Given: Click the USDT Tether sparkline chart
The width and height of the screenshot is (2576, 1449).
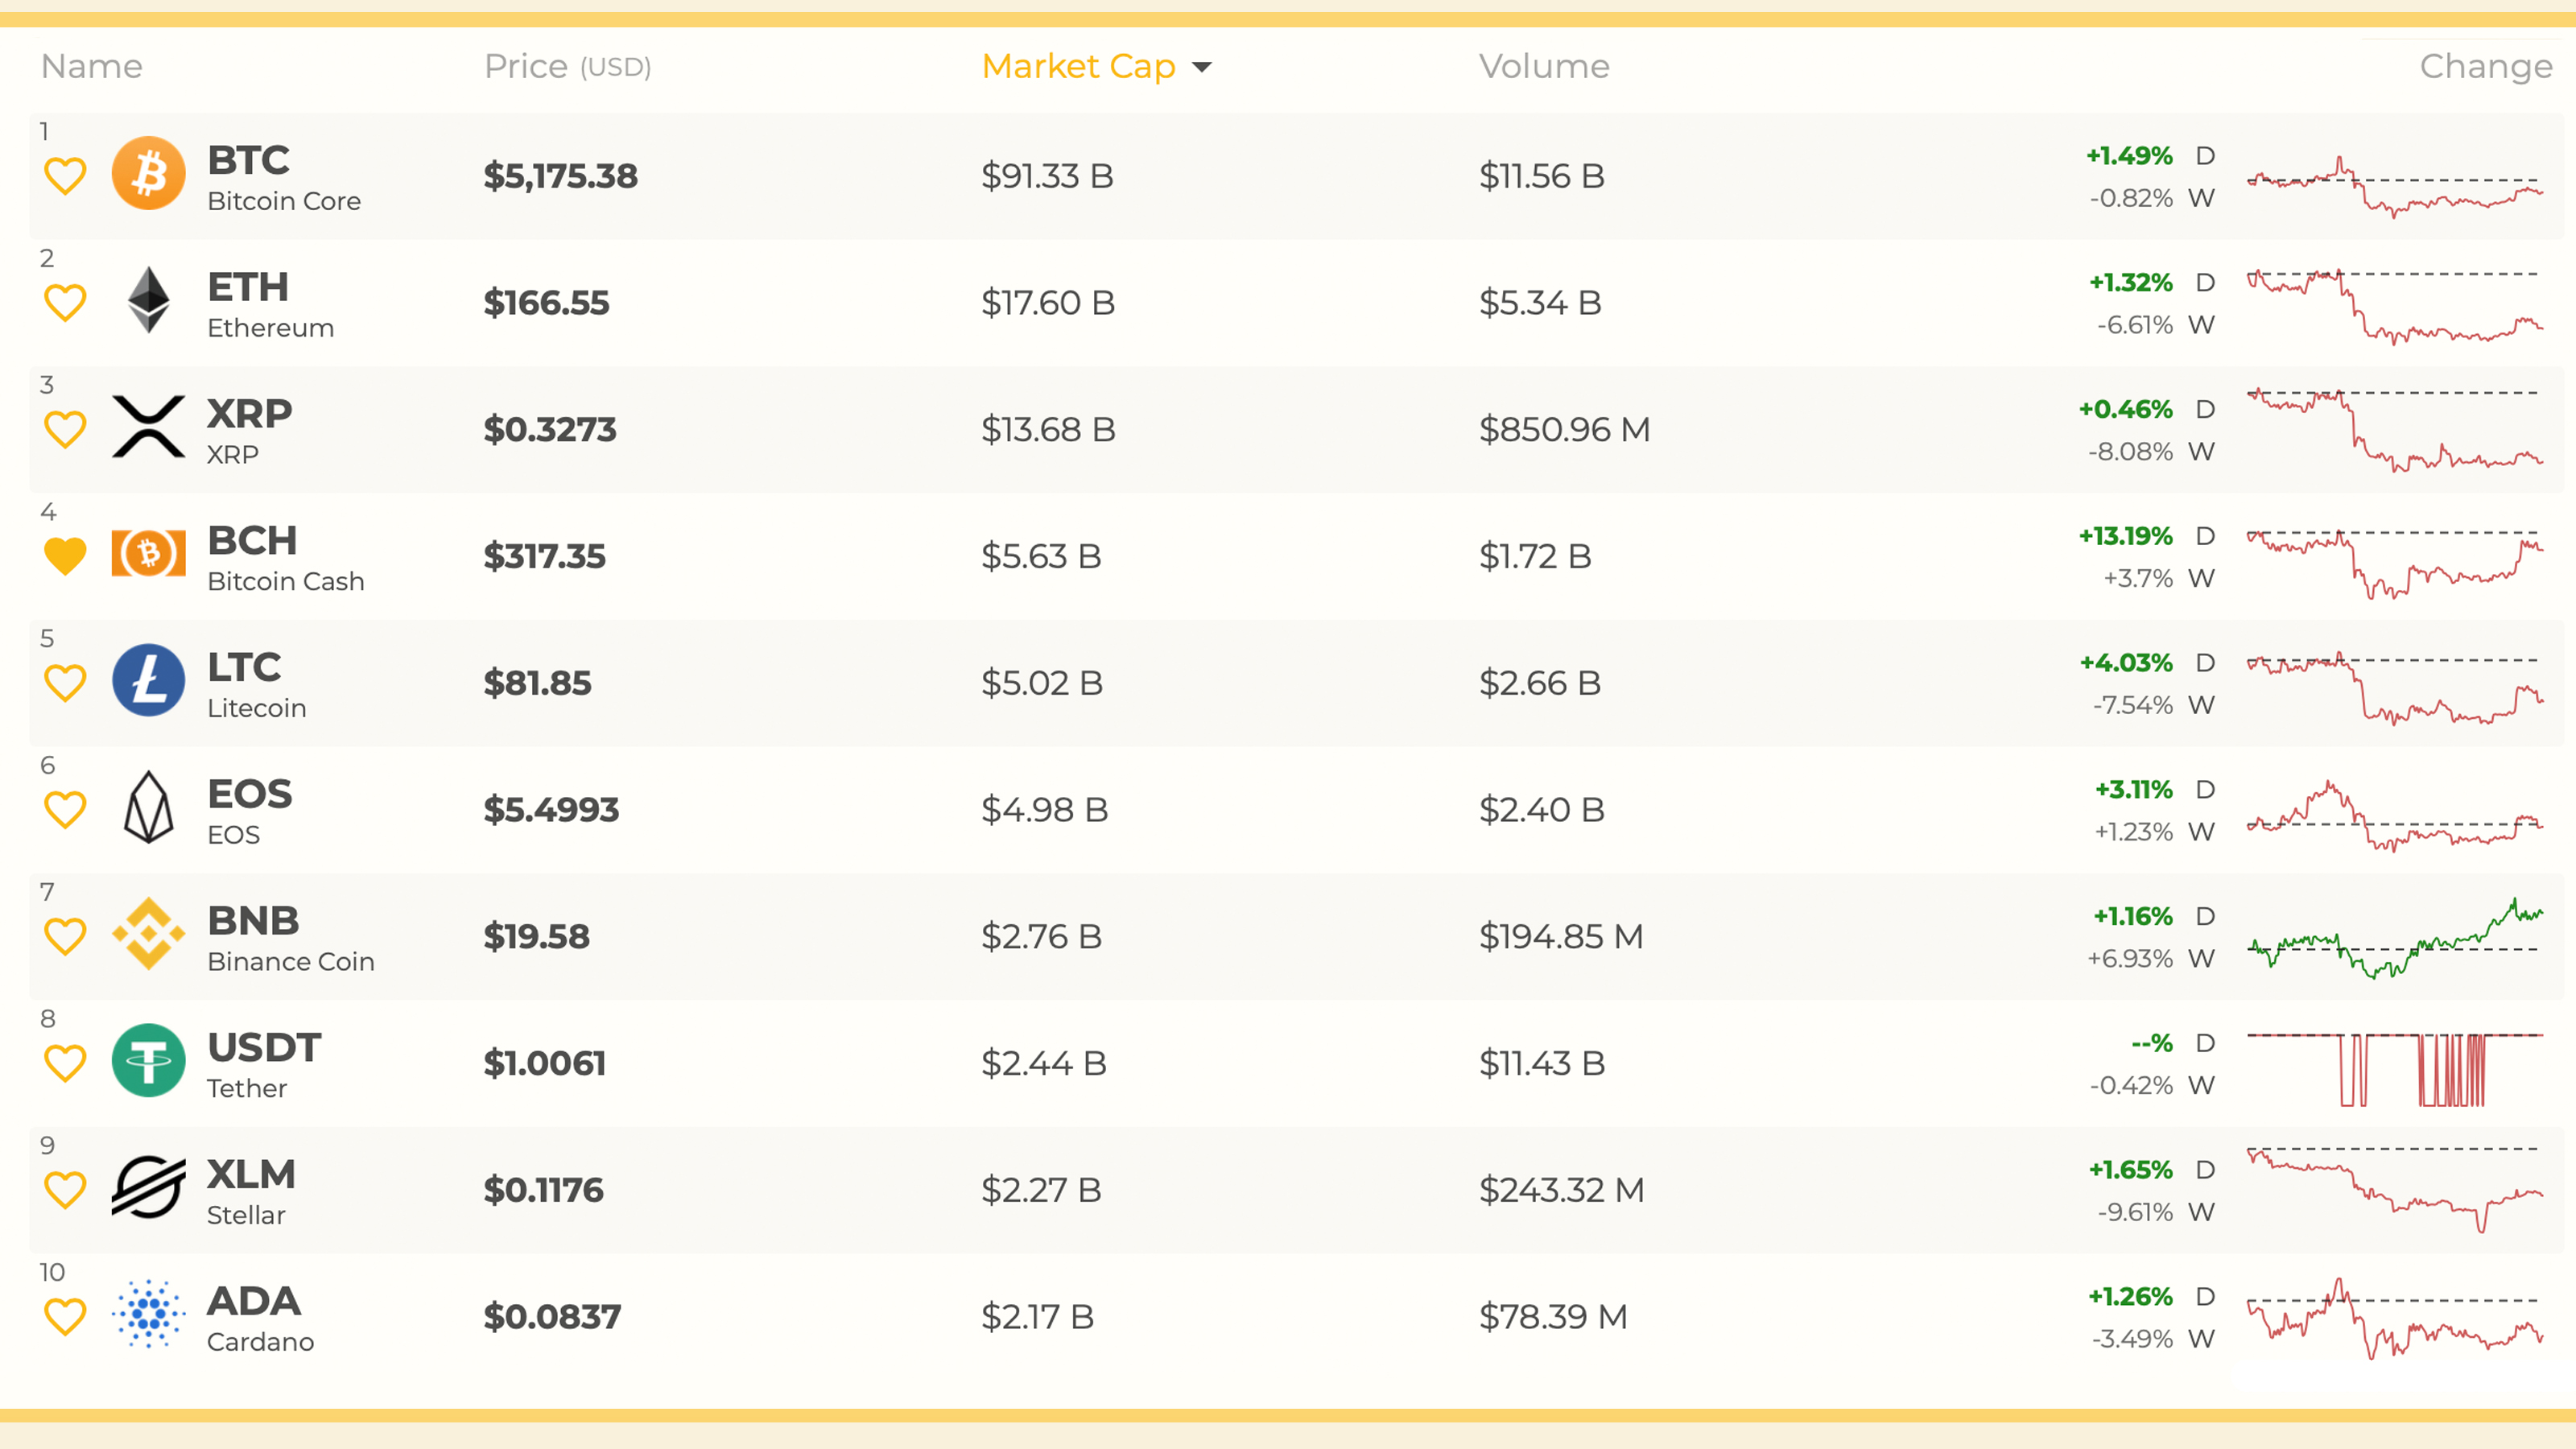Looking at the screenshot, I should [2394, 1067].
